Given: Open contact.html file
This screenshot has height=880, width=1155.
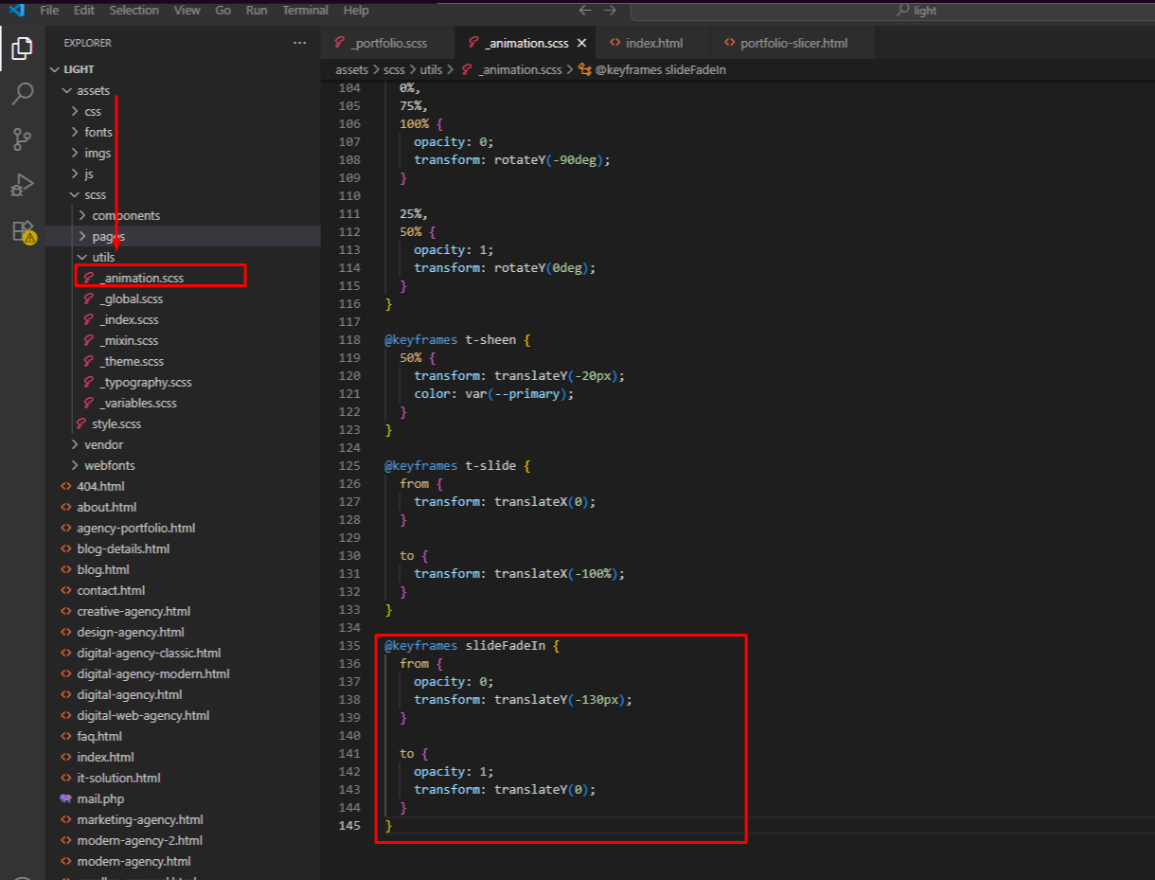Looking at the screenshot, I should 183,591.
